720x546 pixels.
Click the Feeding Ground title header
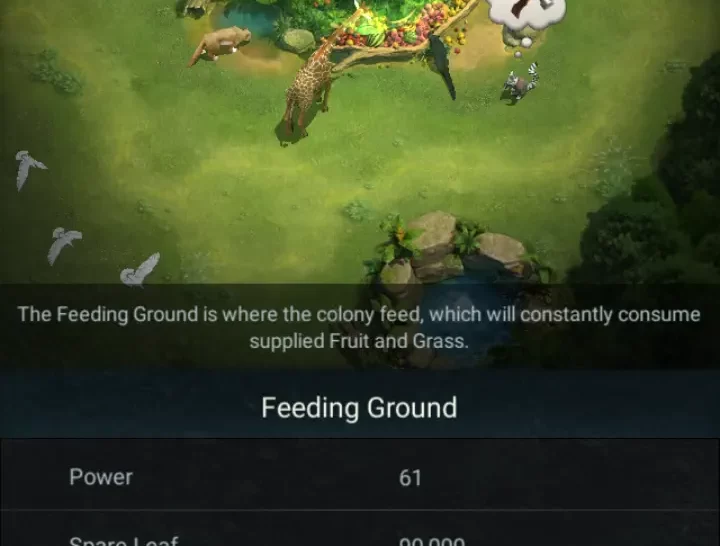tap(359, 408)
